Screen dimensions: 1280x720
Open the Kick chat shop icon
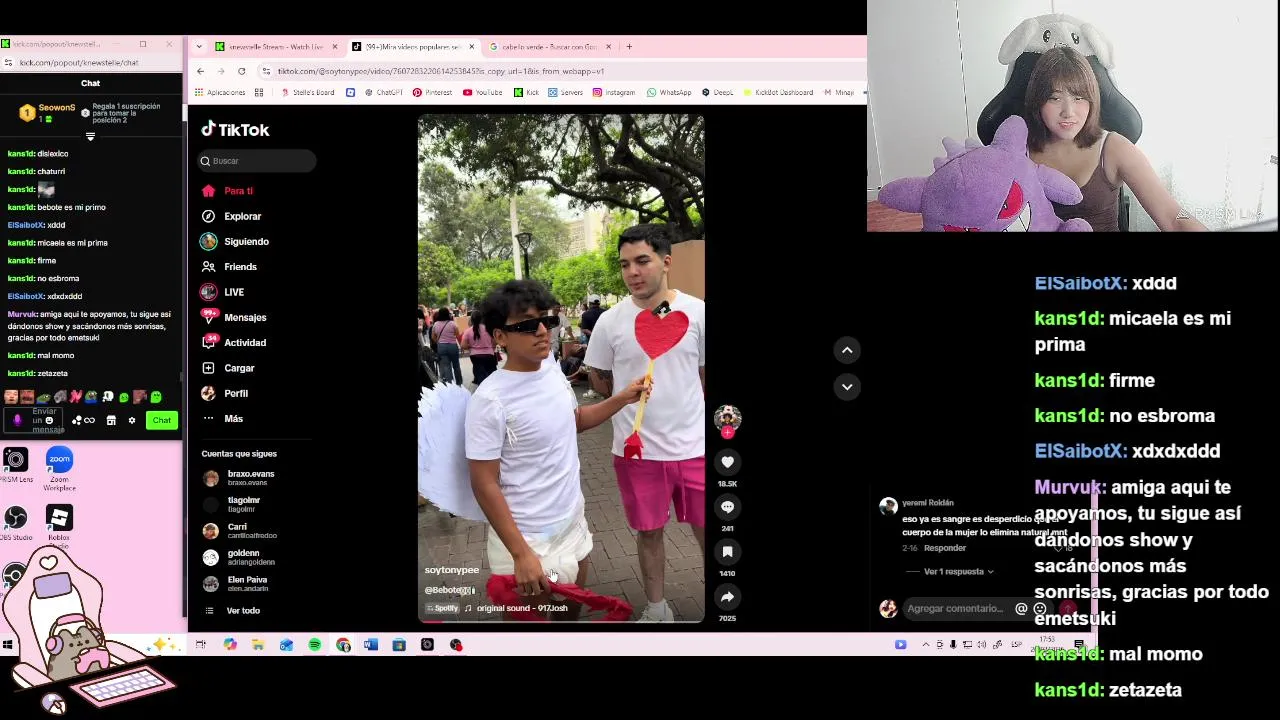111,421
